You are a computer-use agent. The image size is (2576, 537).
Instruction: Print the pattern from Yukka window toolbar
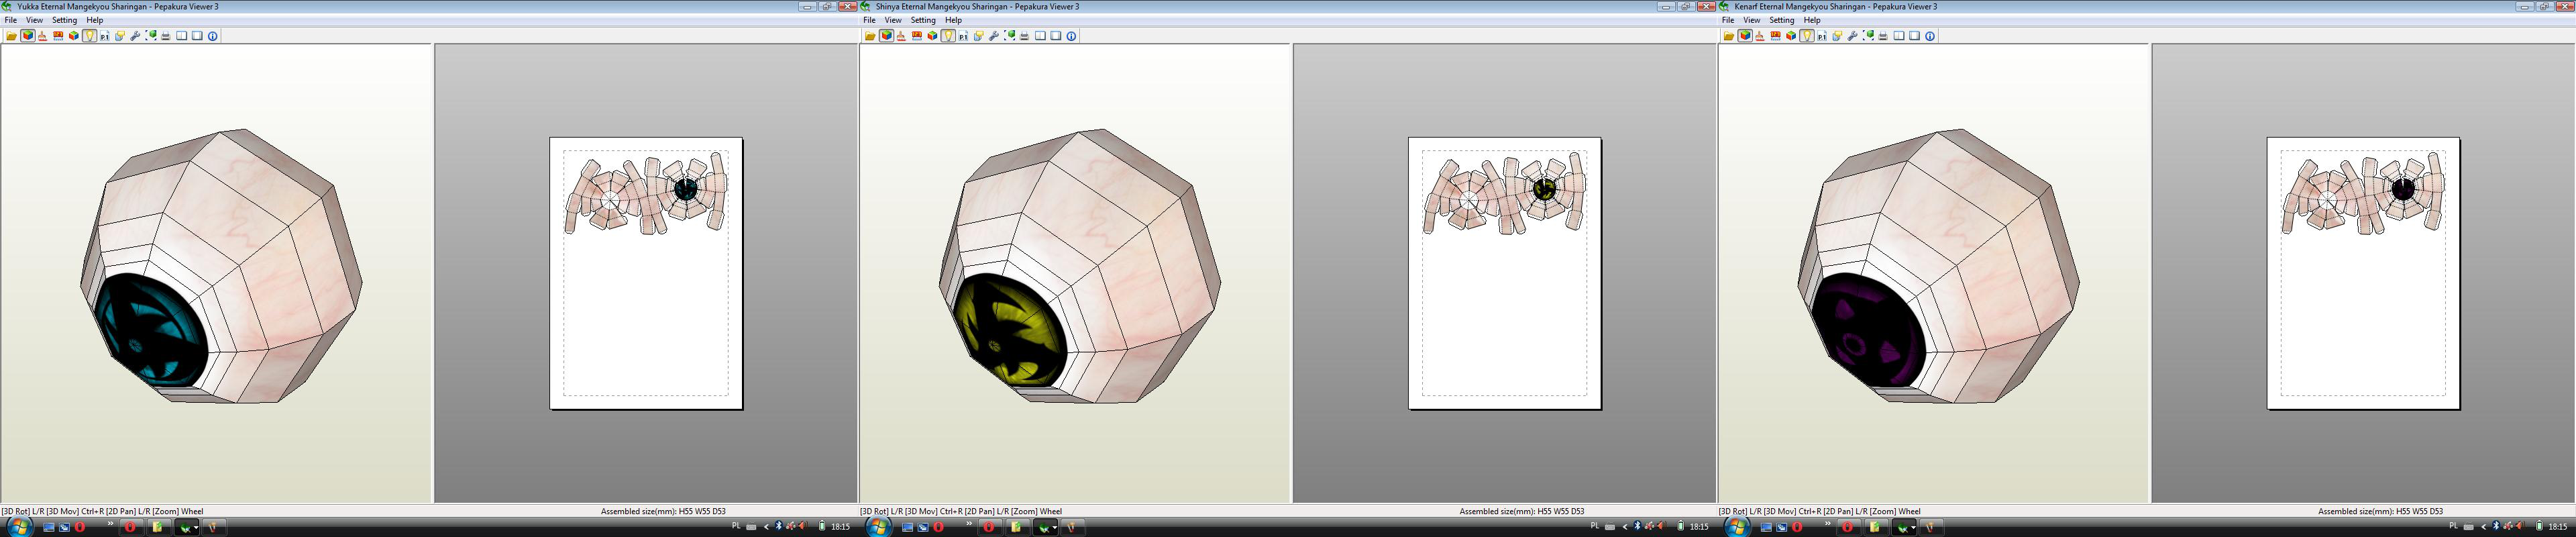point(166,36)
